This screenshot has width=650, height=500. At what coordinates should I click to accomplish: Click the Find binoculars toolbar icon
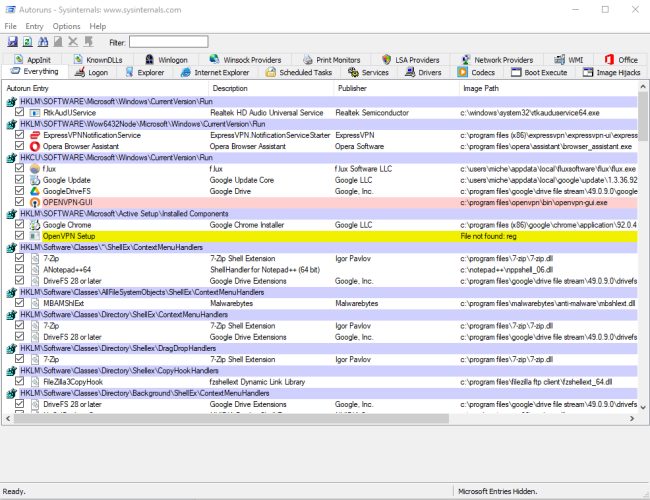[x=43, y=41]
